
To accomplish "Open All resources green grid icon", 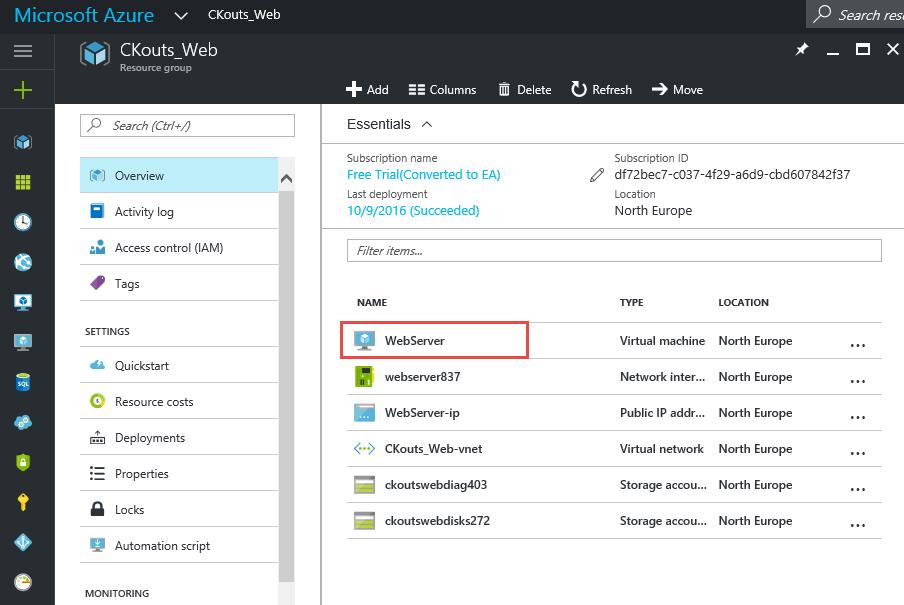I will pyautogui.click(x=23, y=182).
